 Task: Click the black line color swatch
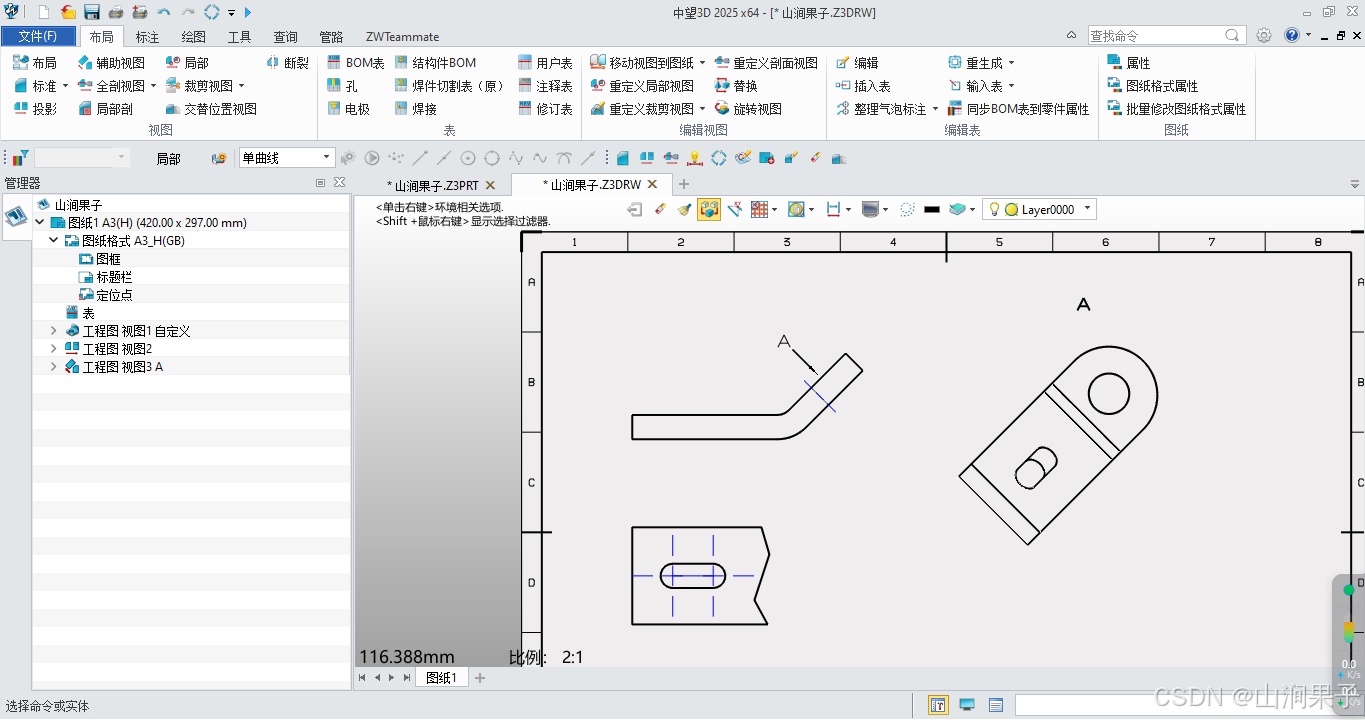pos(932,209)
